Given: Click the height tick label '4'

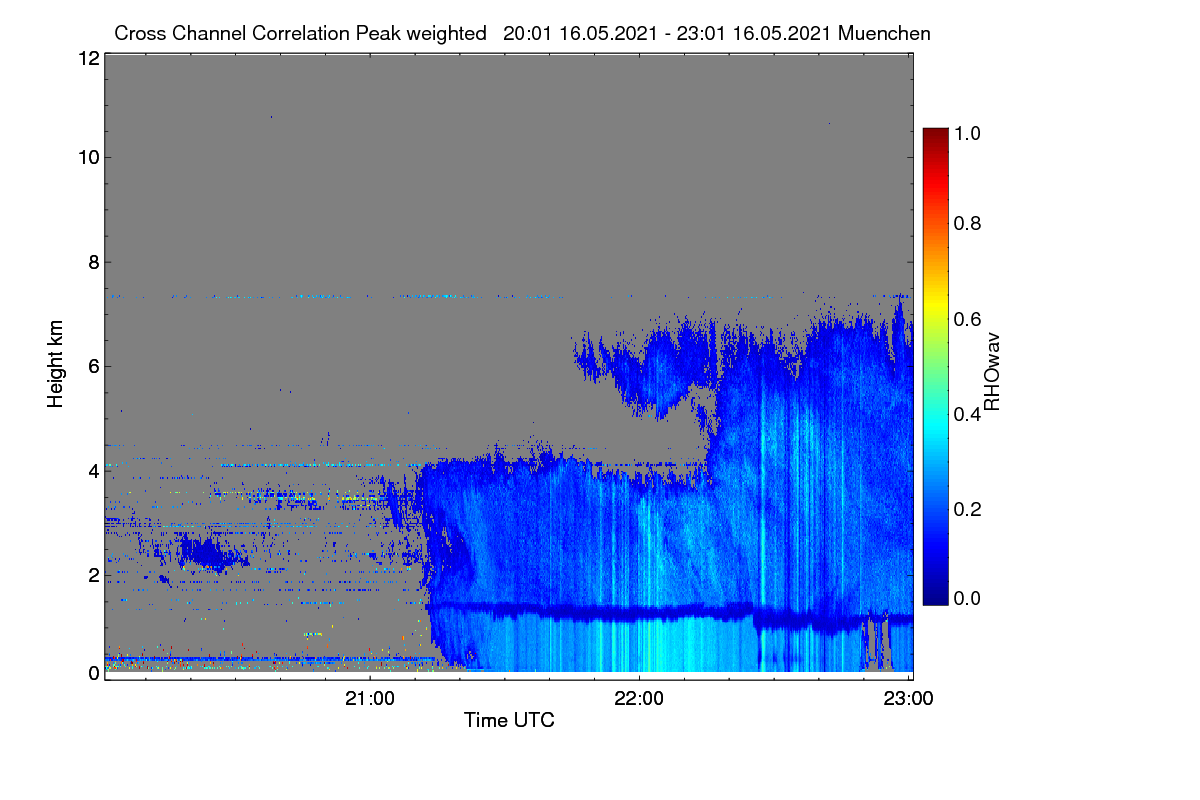Looking at the screenshot, I should [92, 470].
